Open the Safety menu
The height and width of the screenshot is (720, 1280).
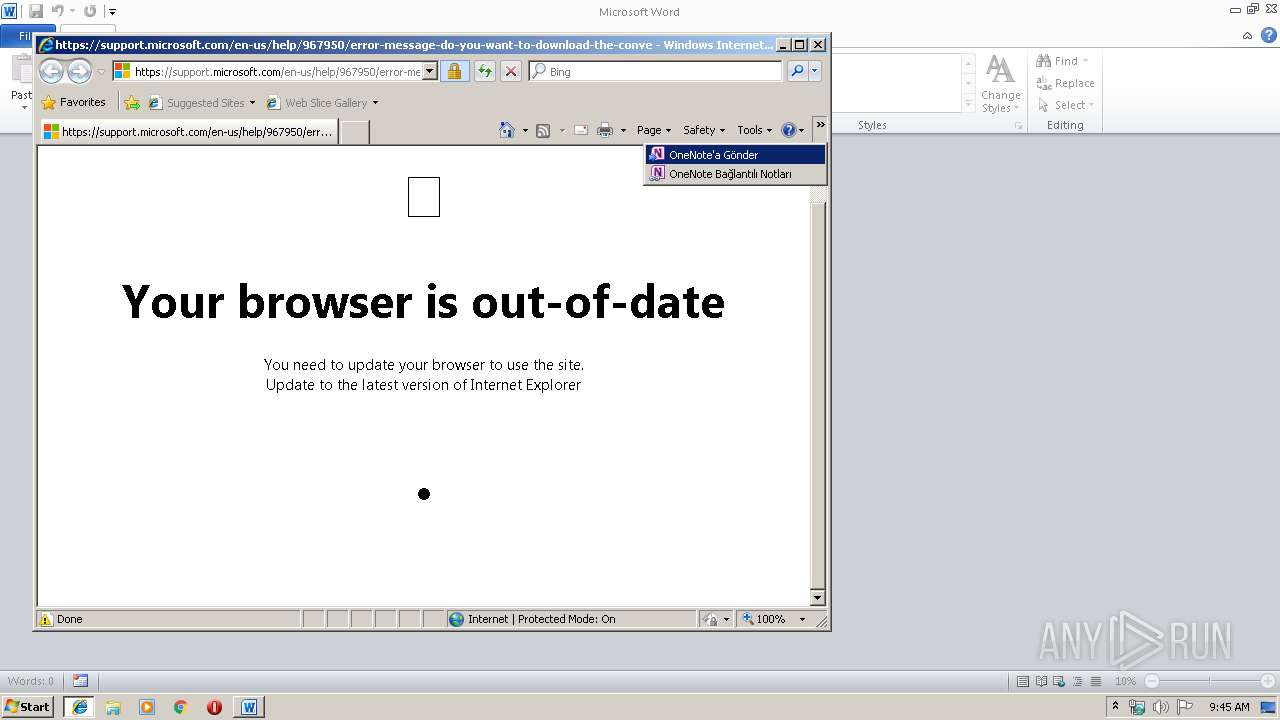(704, 130)
